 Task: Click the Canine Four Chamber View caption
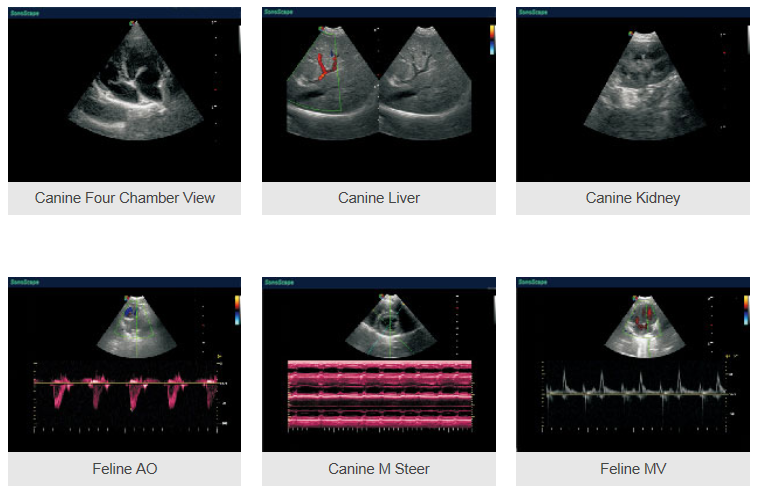coord(125,198)
